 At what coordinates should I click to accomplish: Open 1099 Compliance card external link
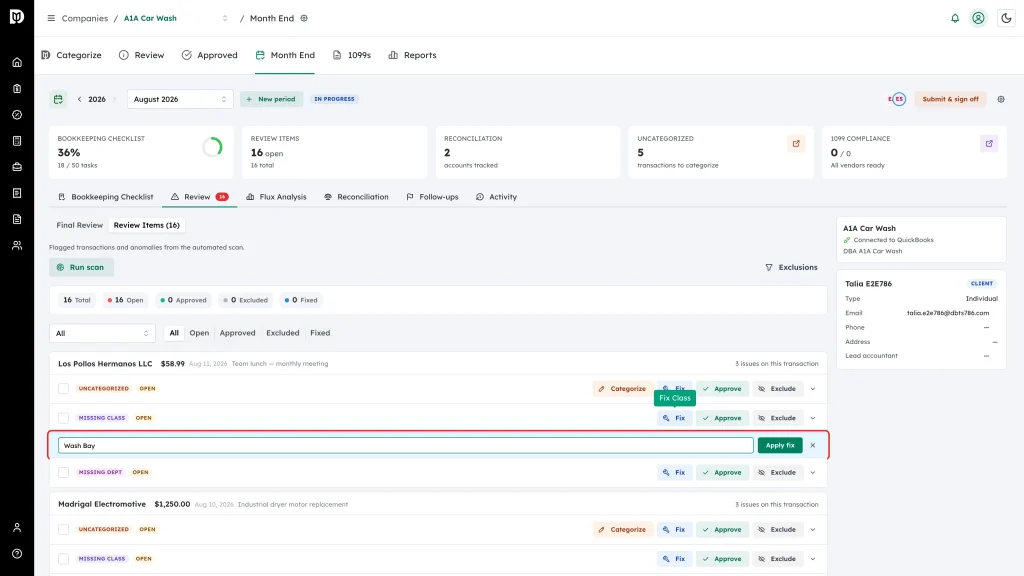(x=989, y=144)
